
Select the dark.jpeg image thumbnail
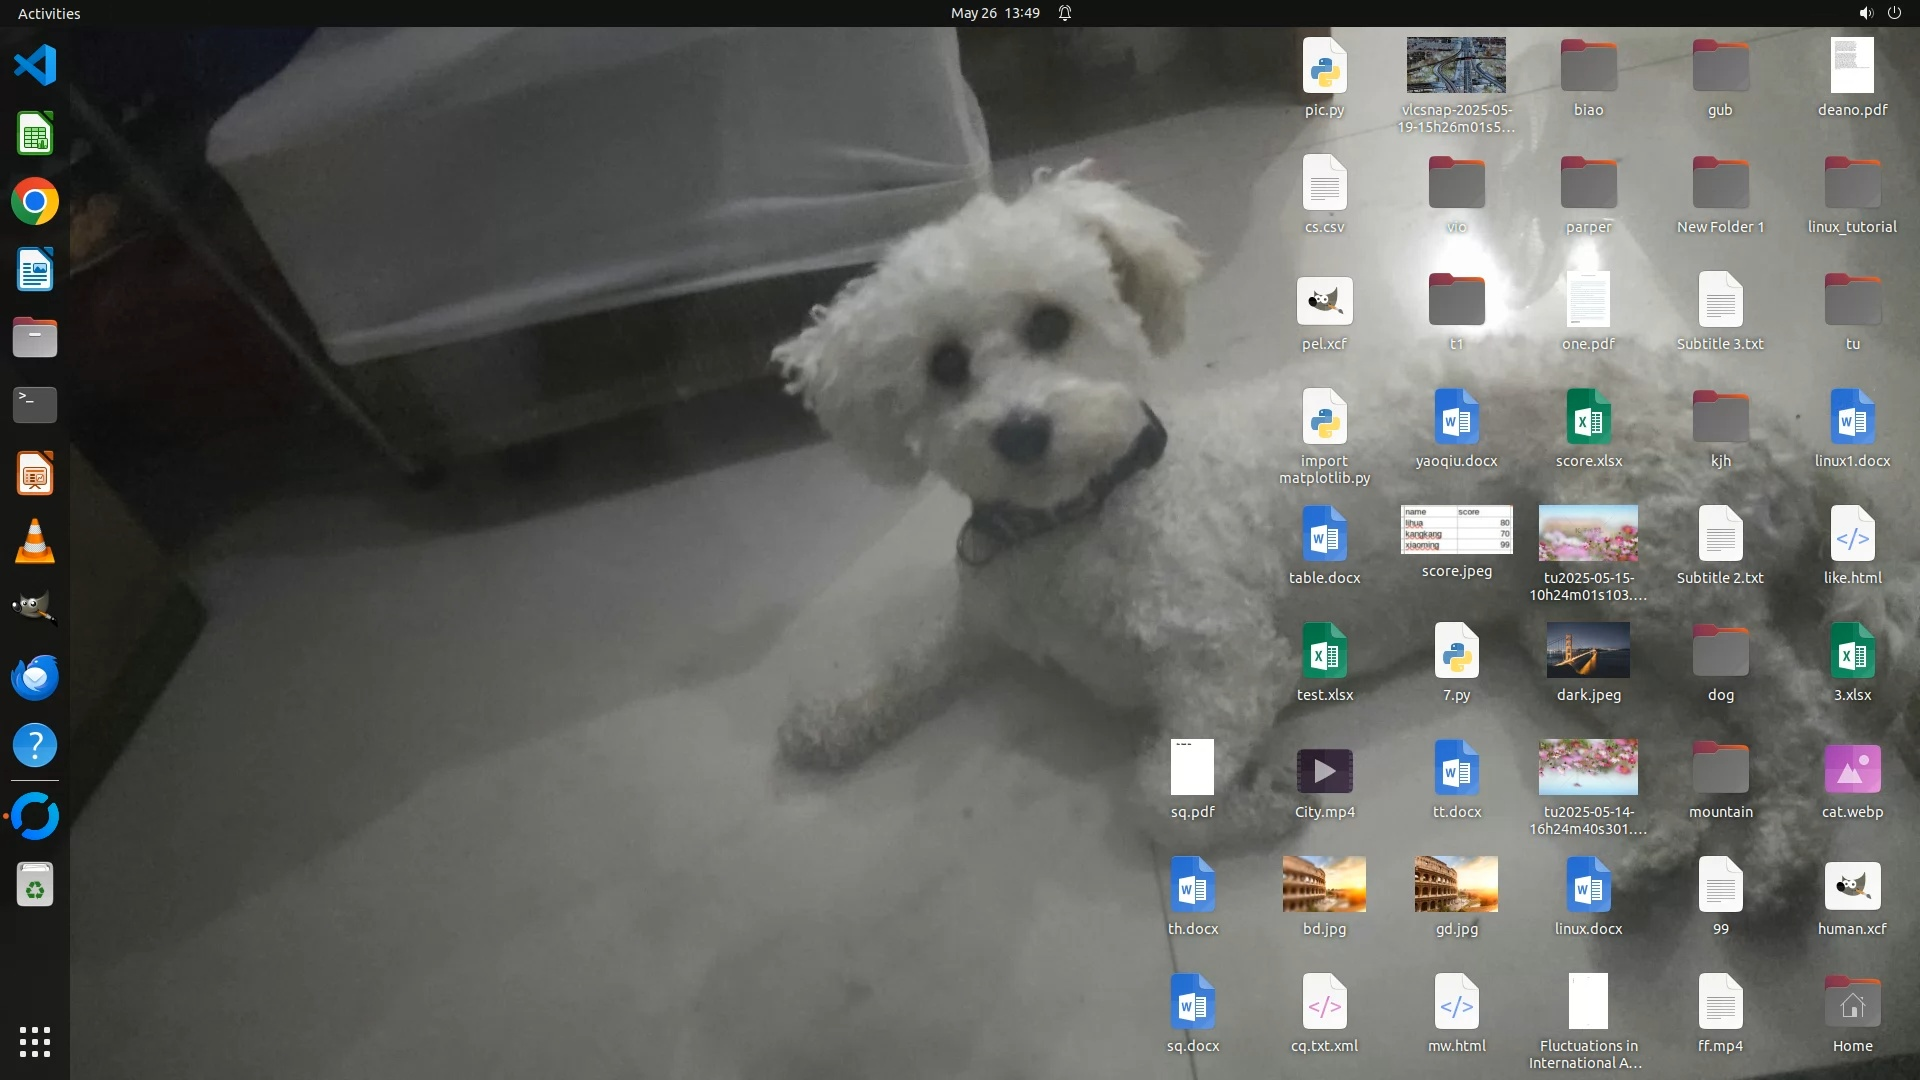pos(1588,651)
